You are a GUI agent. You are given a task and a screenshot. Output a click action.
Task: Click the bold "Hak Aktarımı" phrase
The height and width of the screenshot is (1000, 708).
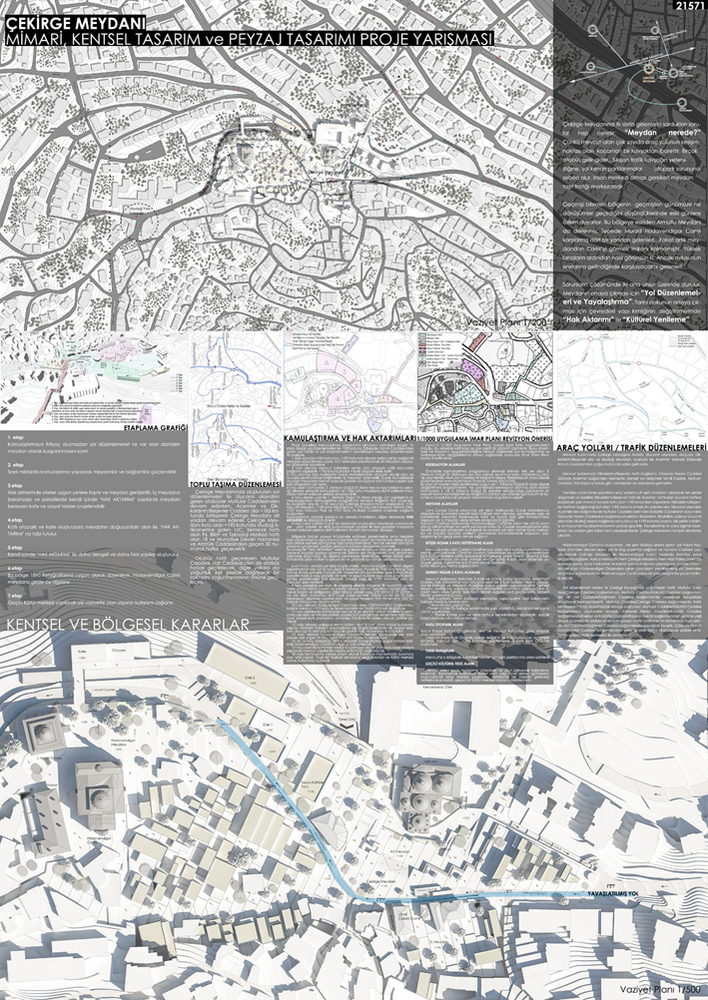587,318
